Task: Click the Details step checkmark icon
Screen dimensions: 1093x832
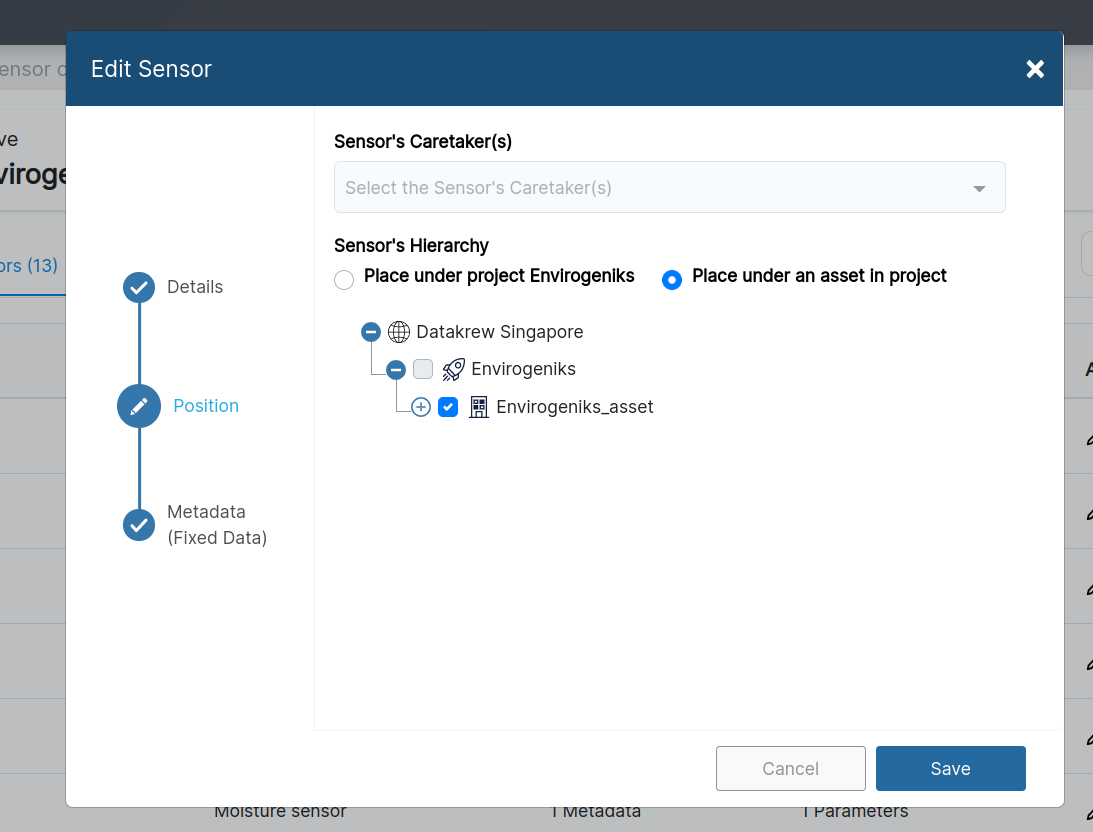Action: (138, 287)
